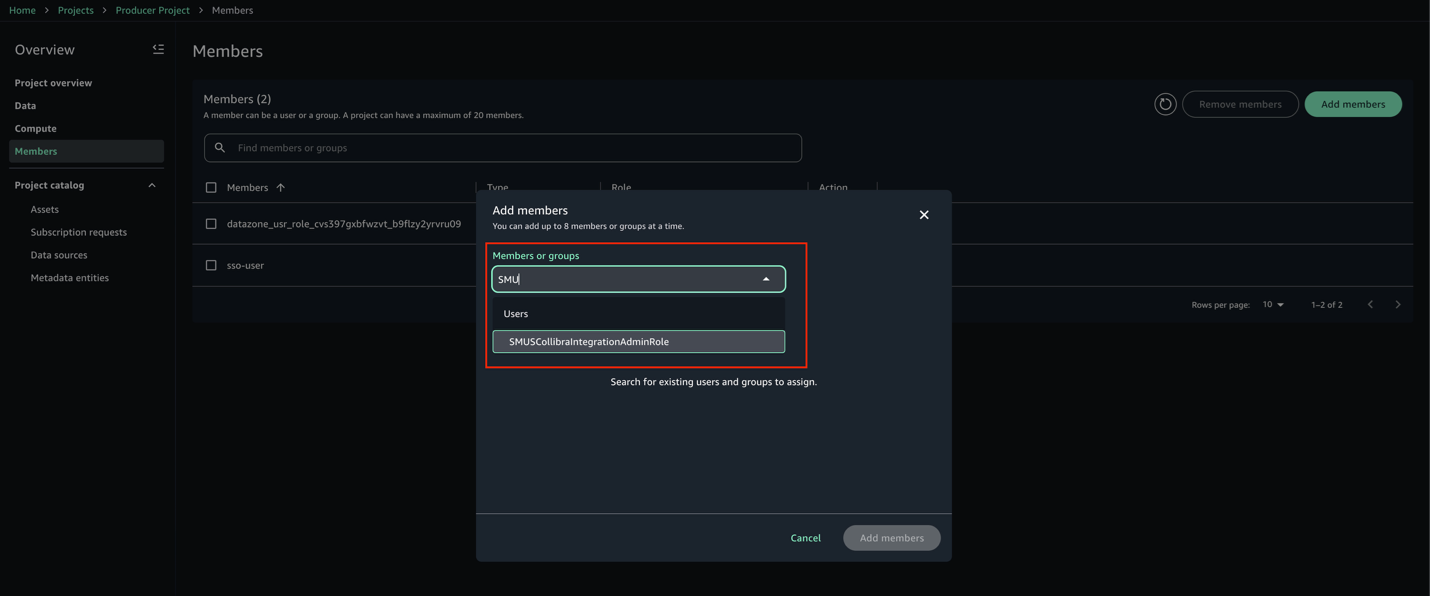
Task: Select SMUSCollibraIntegrationAdminRole from the list
Action: coord(639,342)
